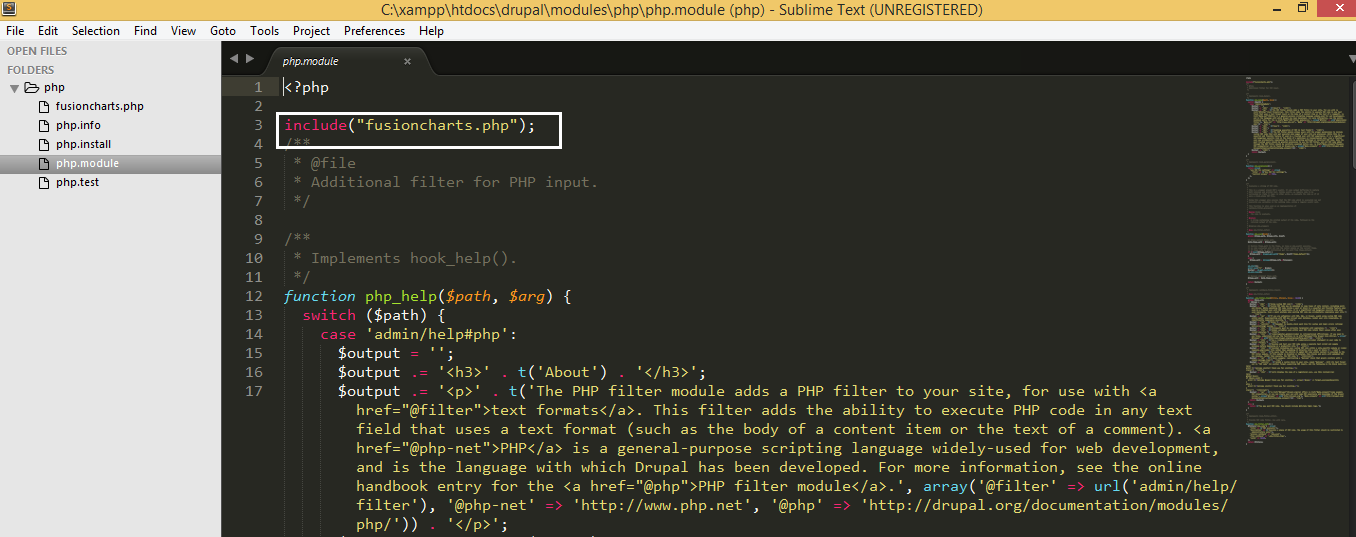The height and width of the screenshot is (537, 1356).
Task: Open php.install from folder list
Action: (x=83, y=145)
